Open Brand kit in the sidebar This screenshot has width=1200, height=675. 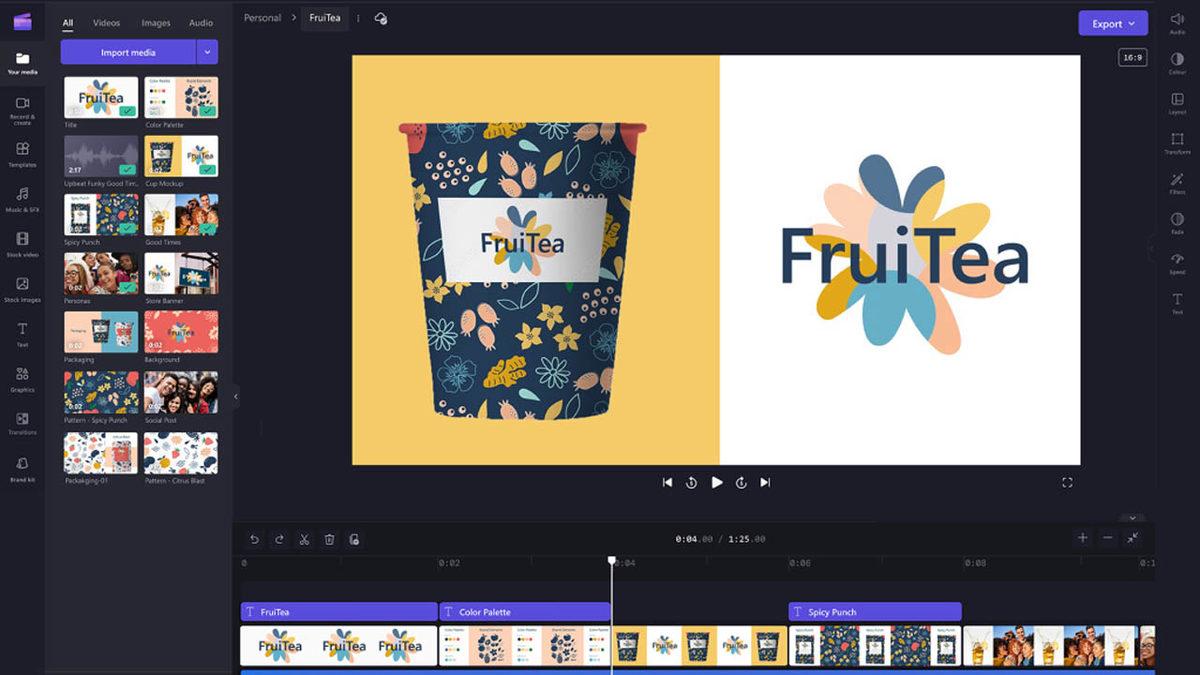22,468
